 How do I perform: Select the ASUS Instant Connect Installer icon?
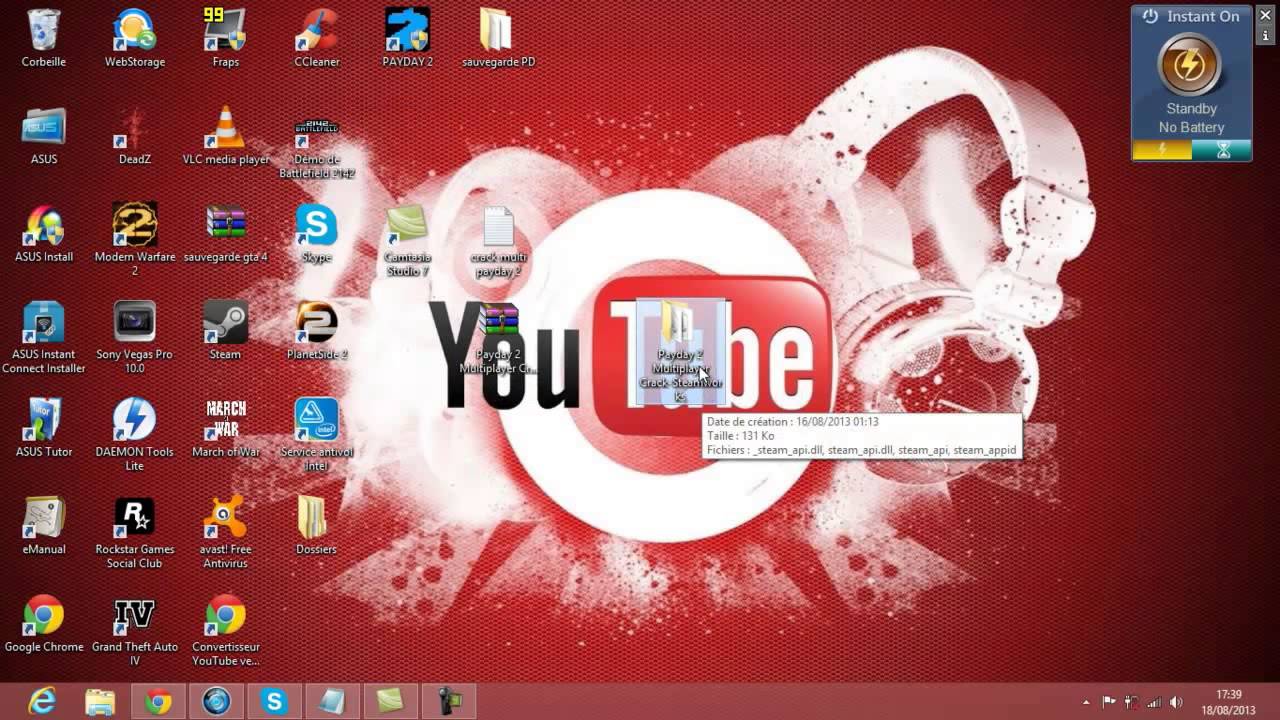click(x=44, y=338)
